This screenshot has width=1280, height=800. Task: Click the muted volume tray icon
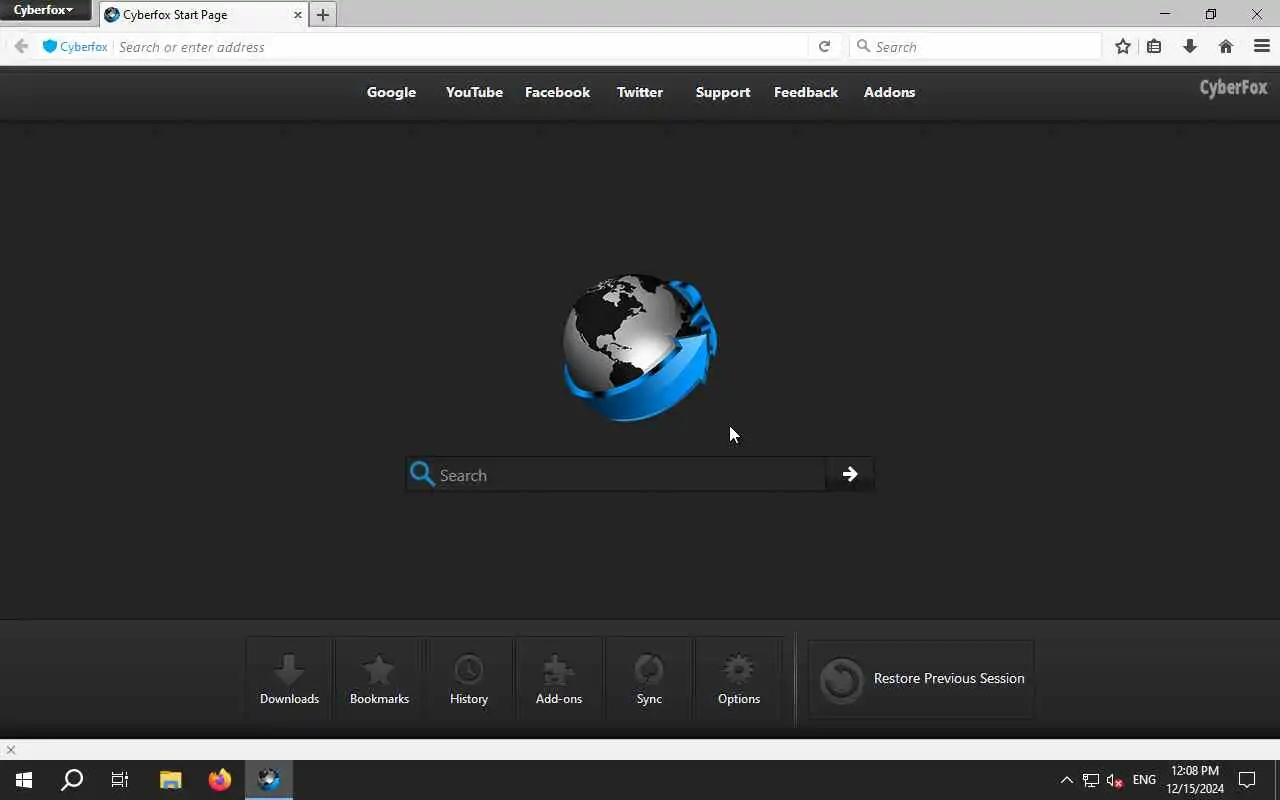pos(1115,780)
